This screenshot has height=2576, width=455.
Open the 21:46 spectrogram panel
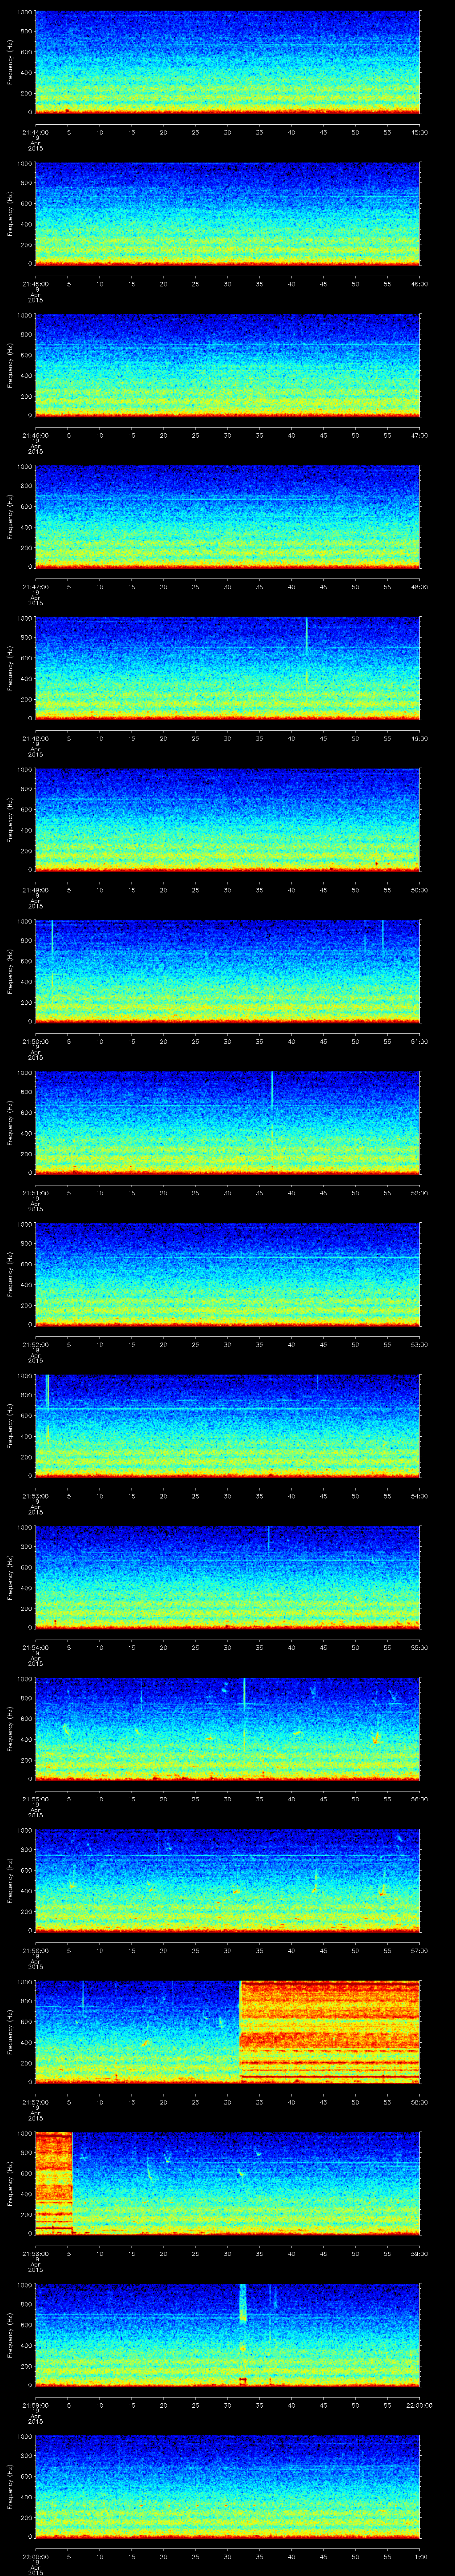click(227, 364)
